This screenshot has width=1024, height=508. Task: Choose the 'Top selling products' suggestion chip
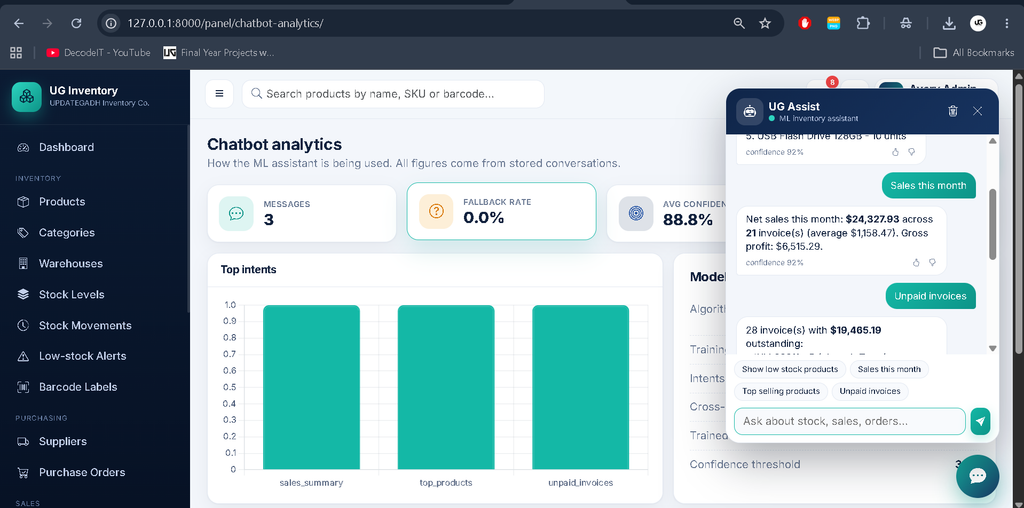780,391
